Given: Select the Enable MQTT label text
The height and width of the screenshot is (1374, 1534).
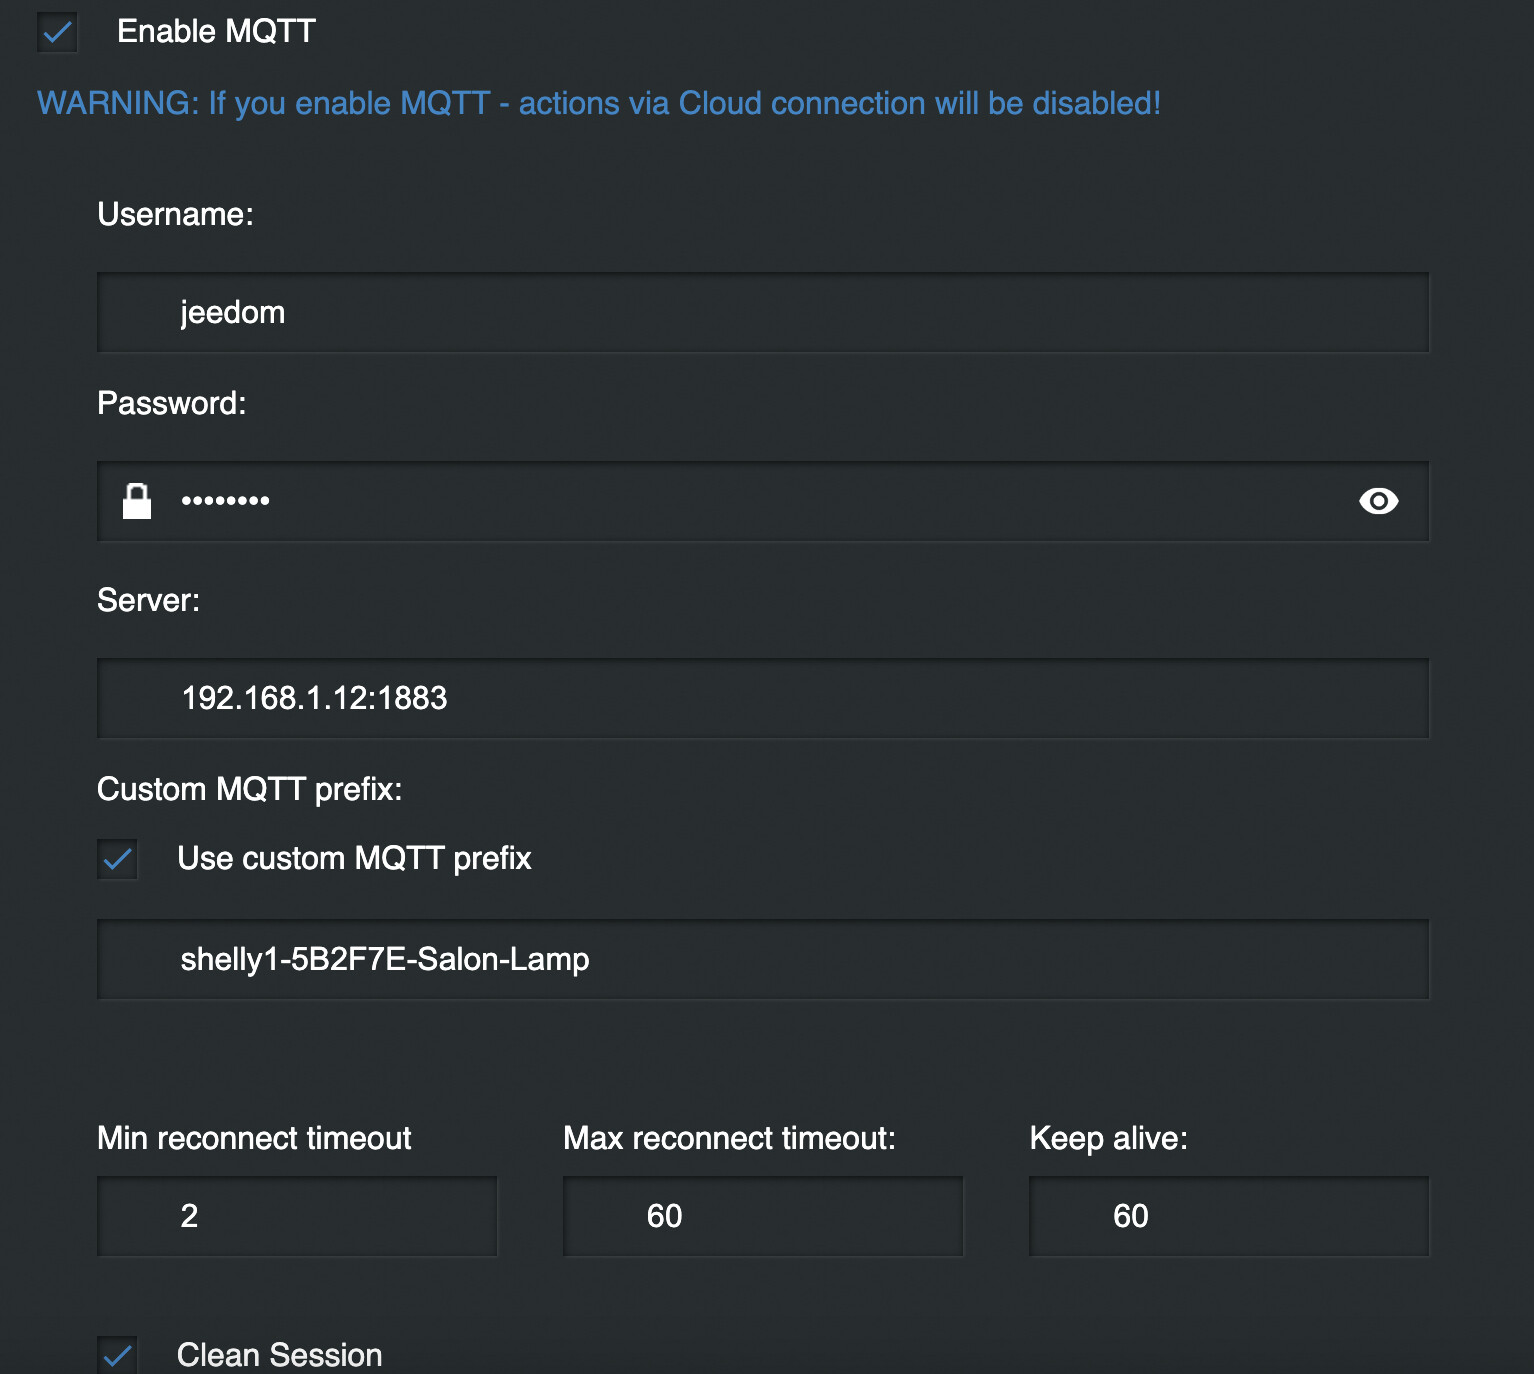Looking at the screenshot, I should [x=216, y=31].
